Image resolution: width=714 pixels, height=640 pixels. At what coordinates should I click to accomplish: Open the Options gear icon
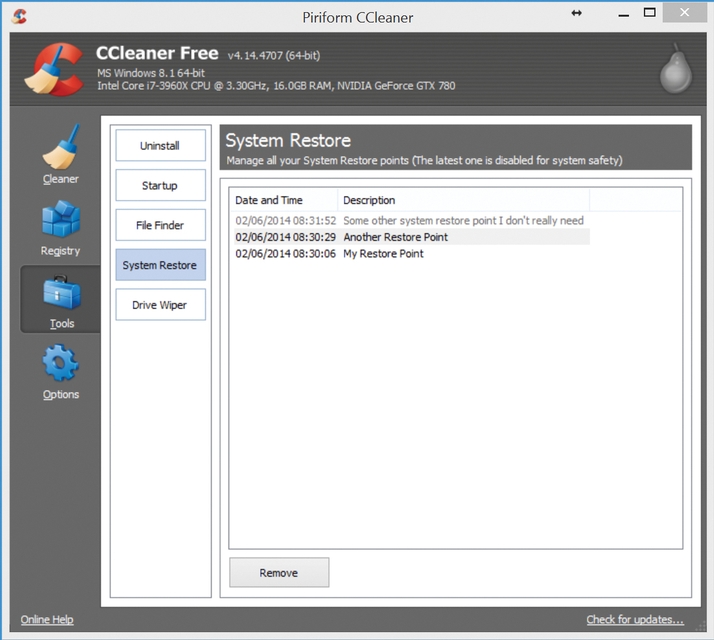pos(61,363)
